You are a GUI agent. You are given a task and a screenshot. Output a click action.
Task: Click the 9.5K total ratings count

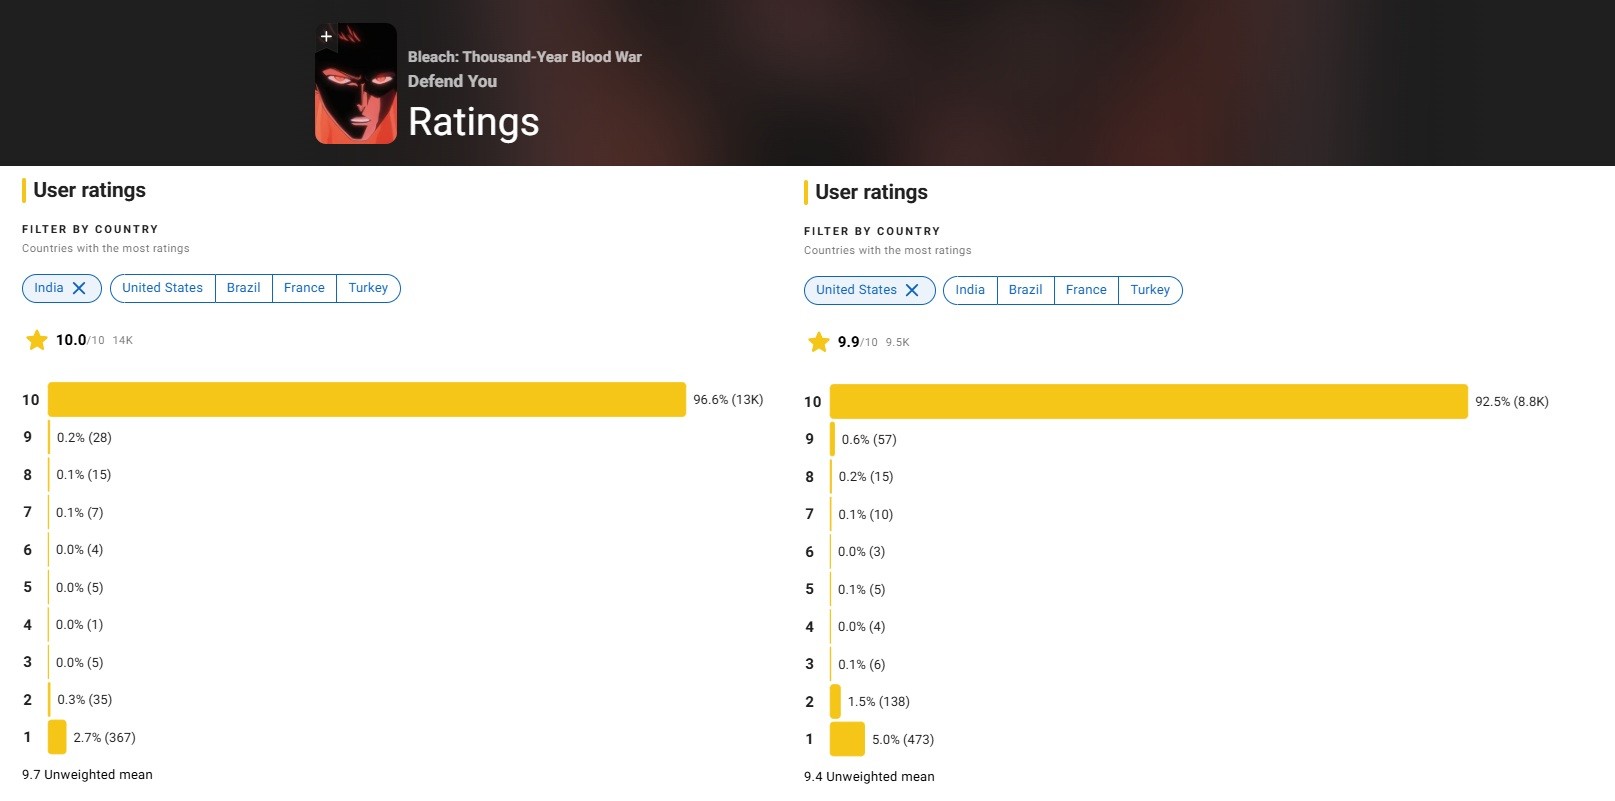(x=898, y=343)
